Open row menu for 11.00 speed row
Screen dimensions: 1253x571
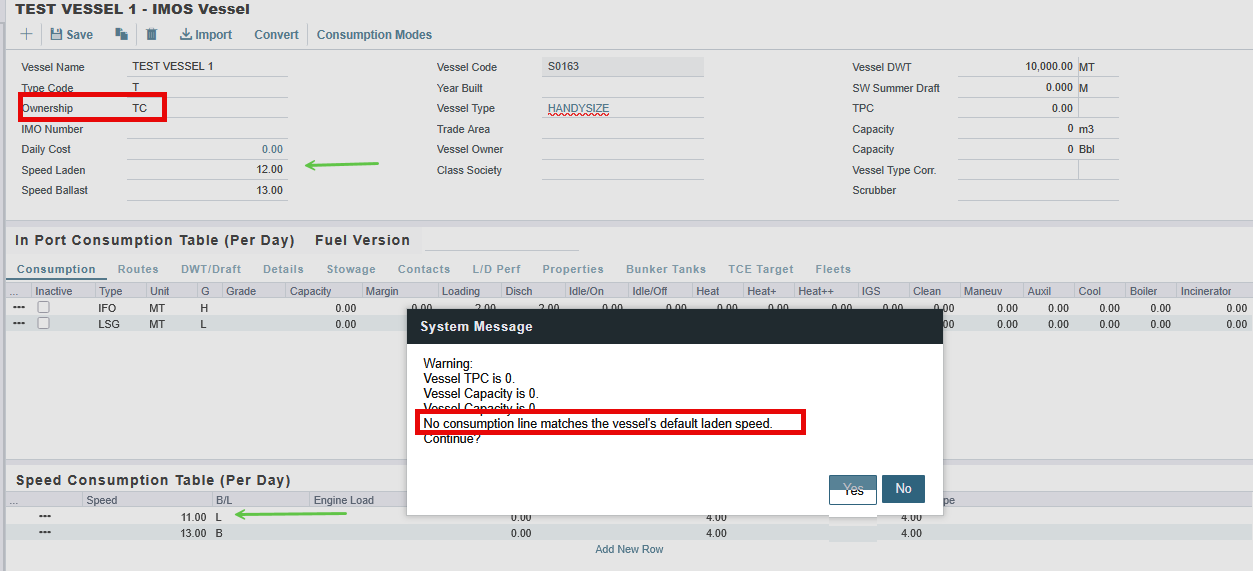click(x=45, y=517)
